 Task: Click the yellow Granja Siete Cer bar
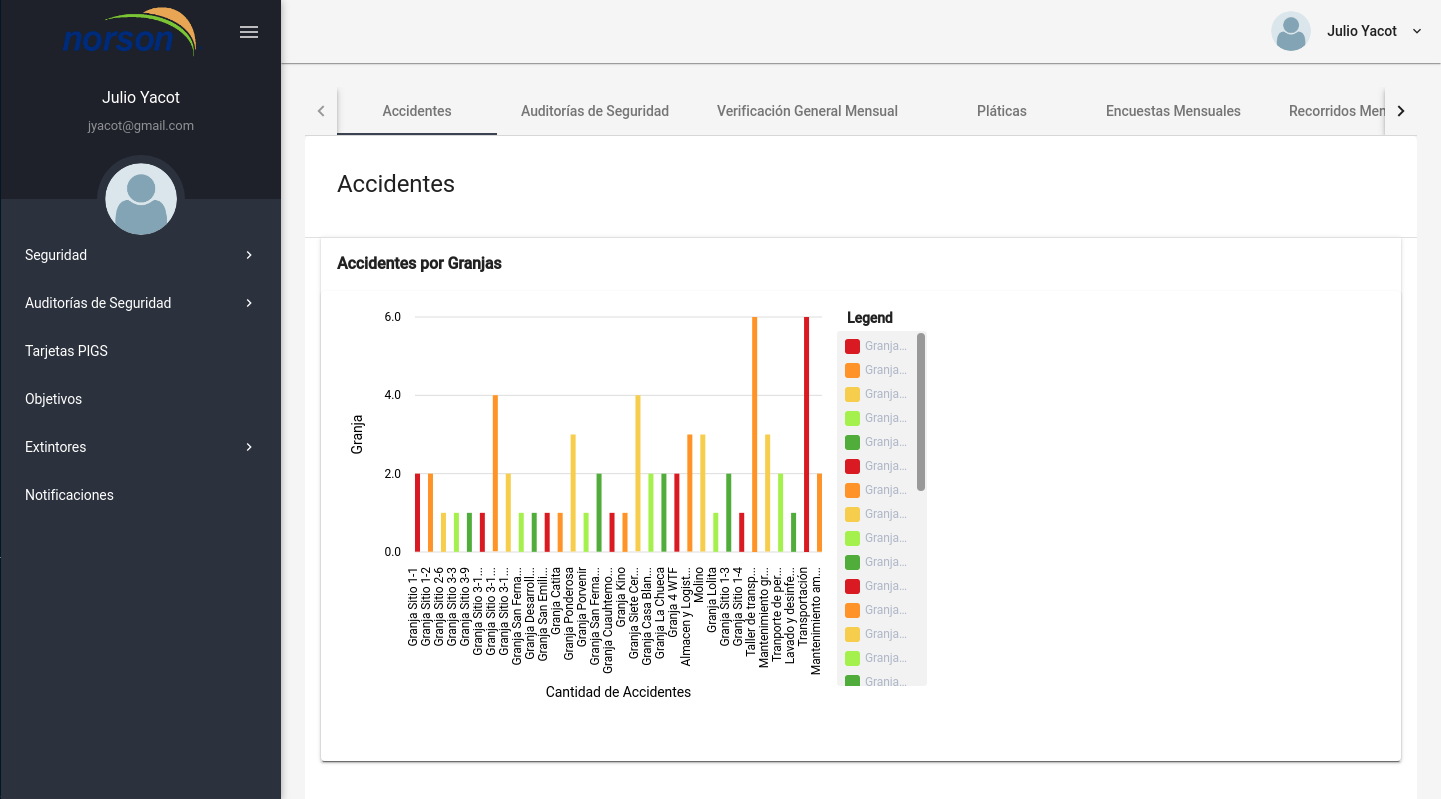coord(638,473)
